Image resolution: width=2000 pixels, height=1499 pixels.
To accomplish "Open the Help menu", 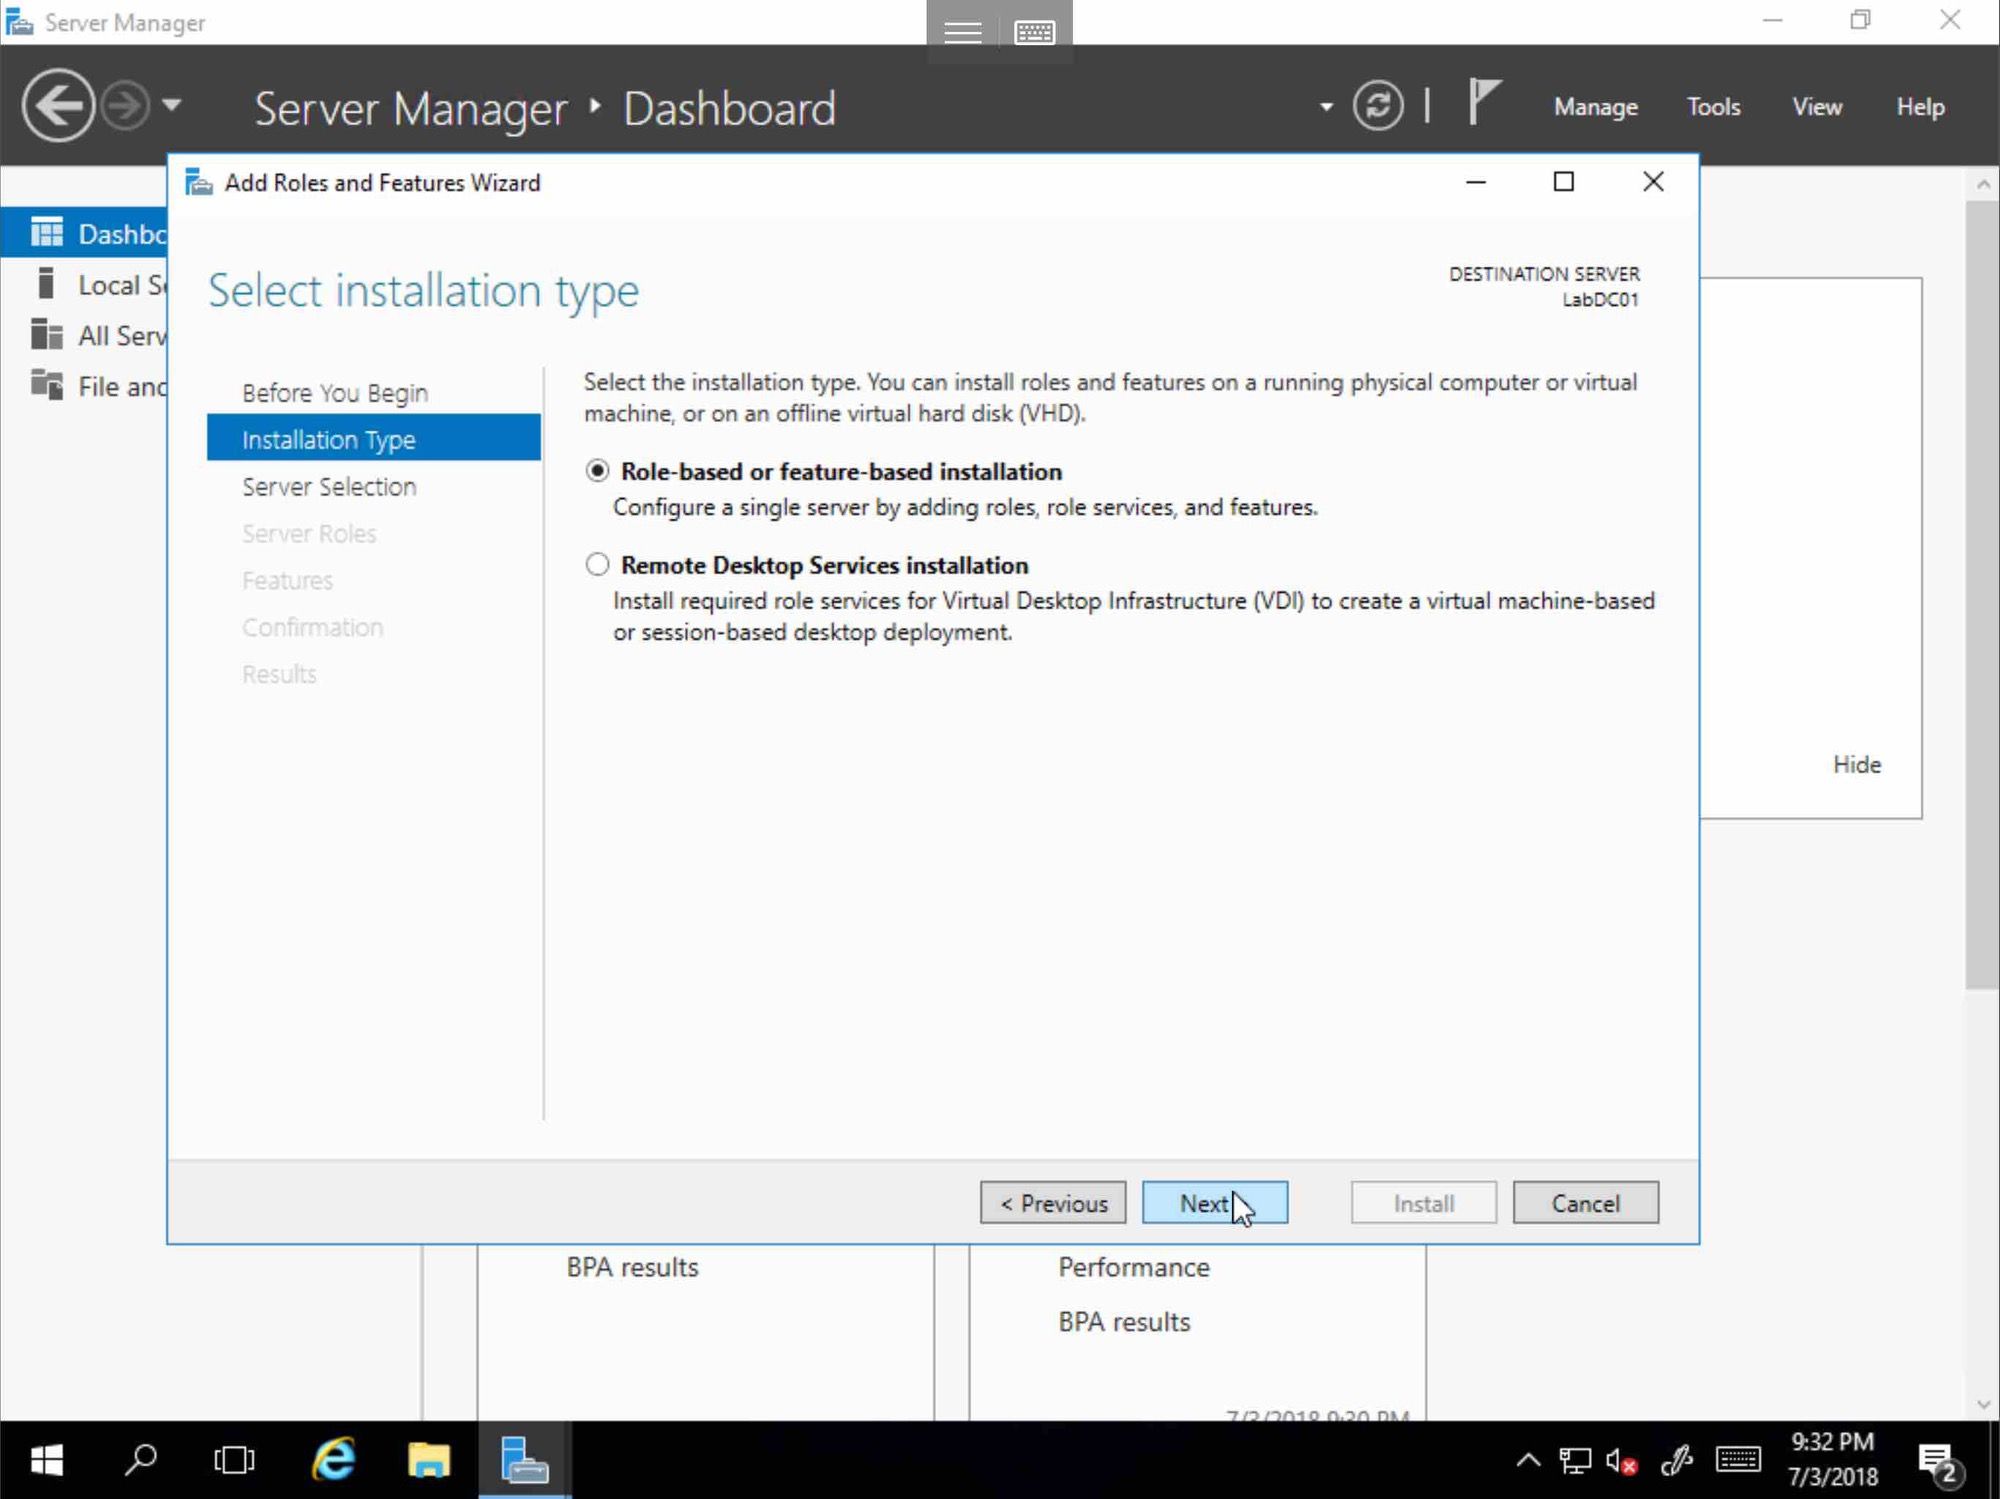I will pos(1920,107).
